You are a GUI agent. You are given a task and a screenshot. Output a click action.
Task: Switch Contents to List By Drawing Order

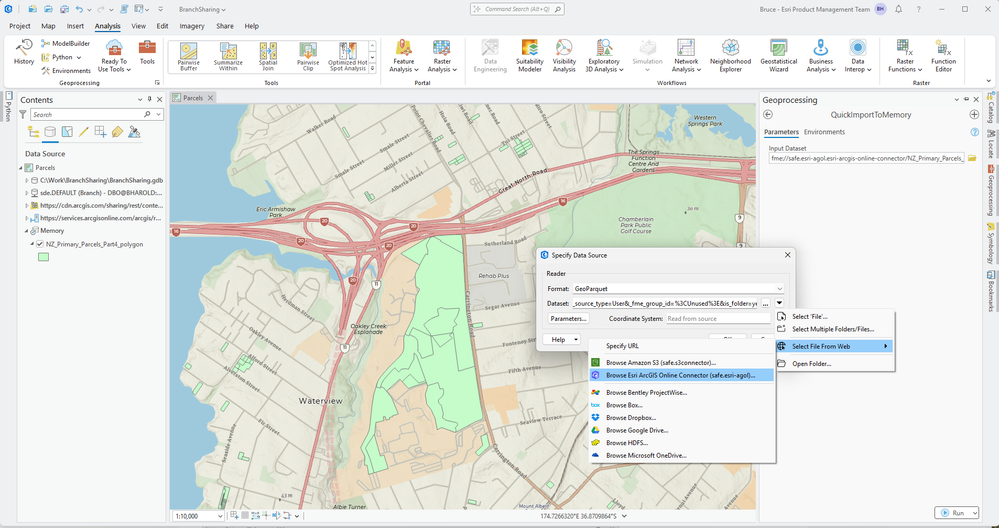(34, 132)
